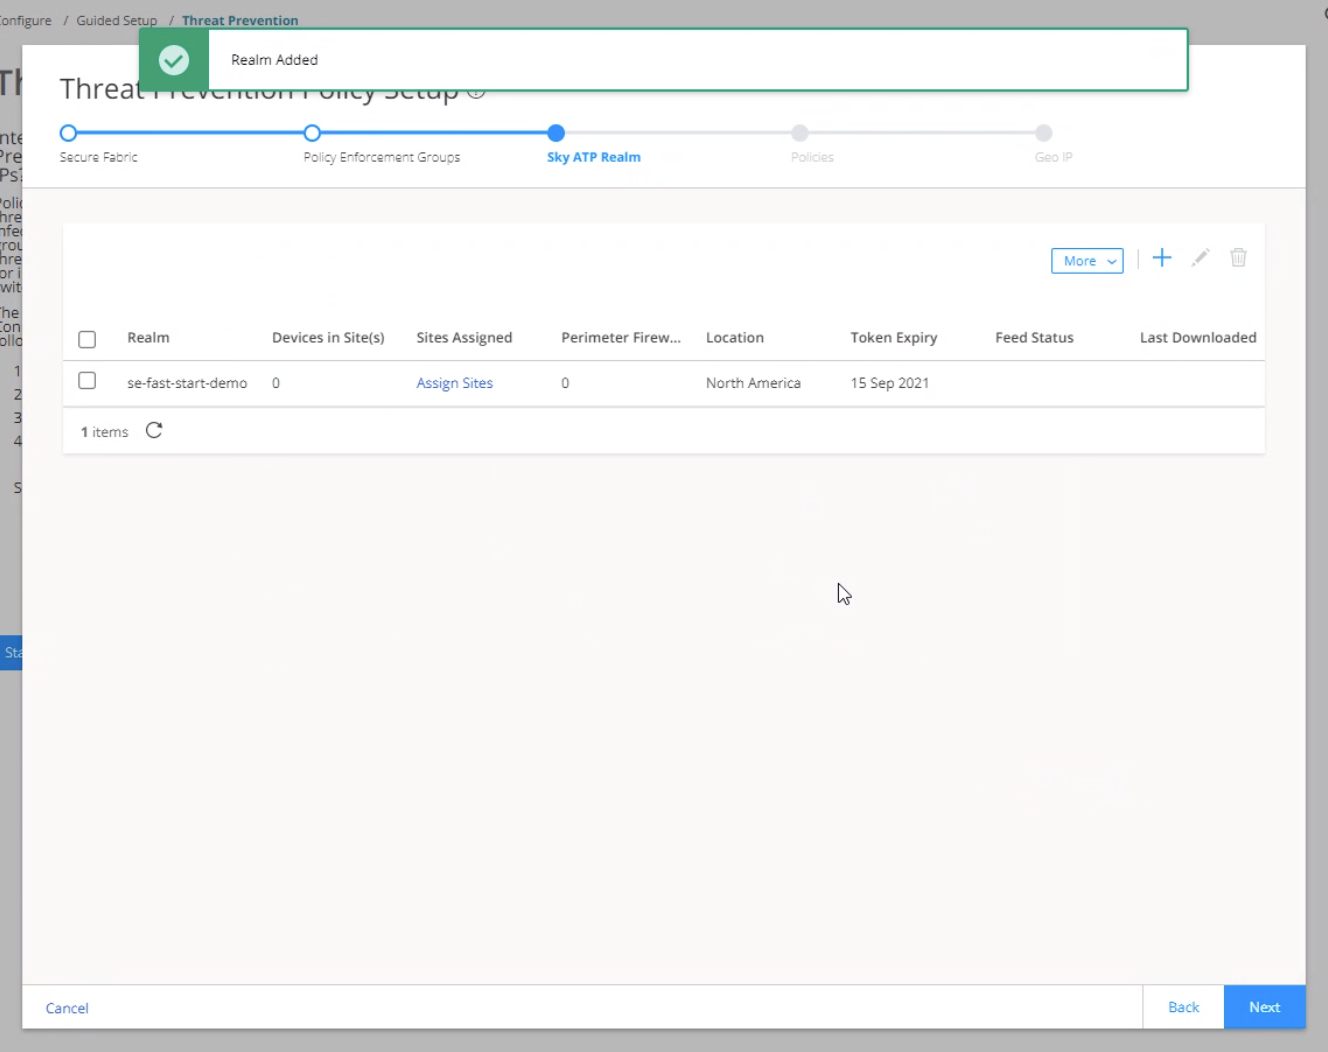This screenshot has width=1328, height=1052.
Task: Sort by the Token Expiry column header
Action: click(x=893, y=338)
